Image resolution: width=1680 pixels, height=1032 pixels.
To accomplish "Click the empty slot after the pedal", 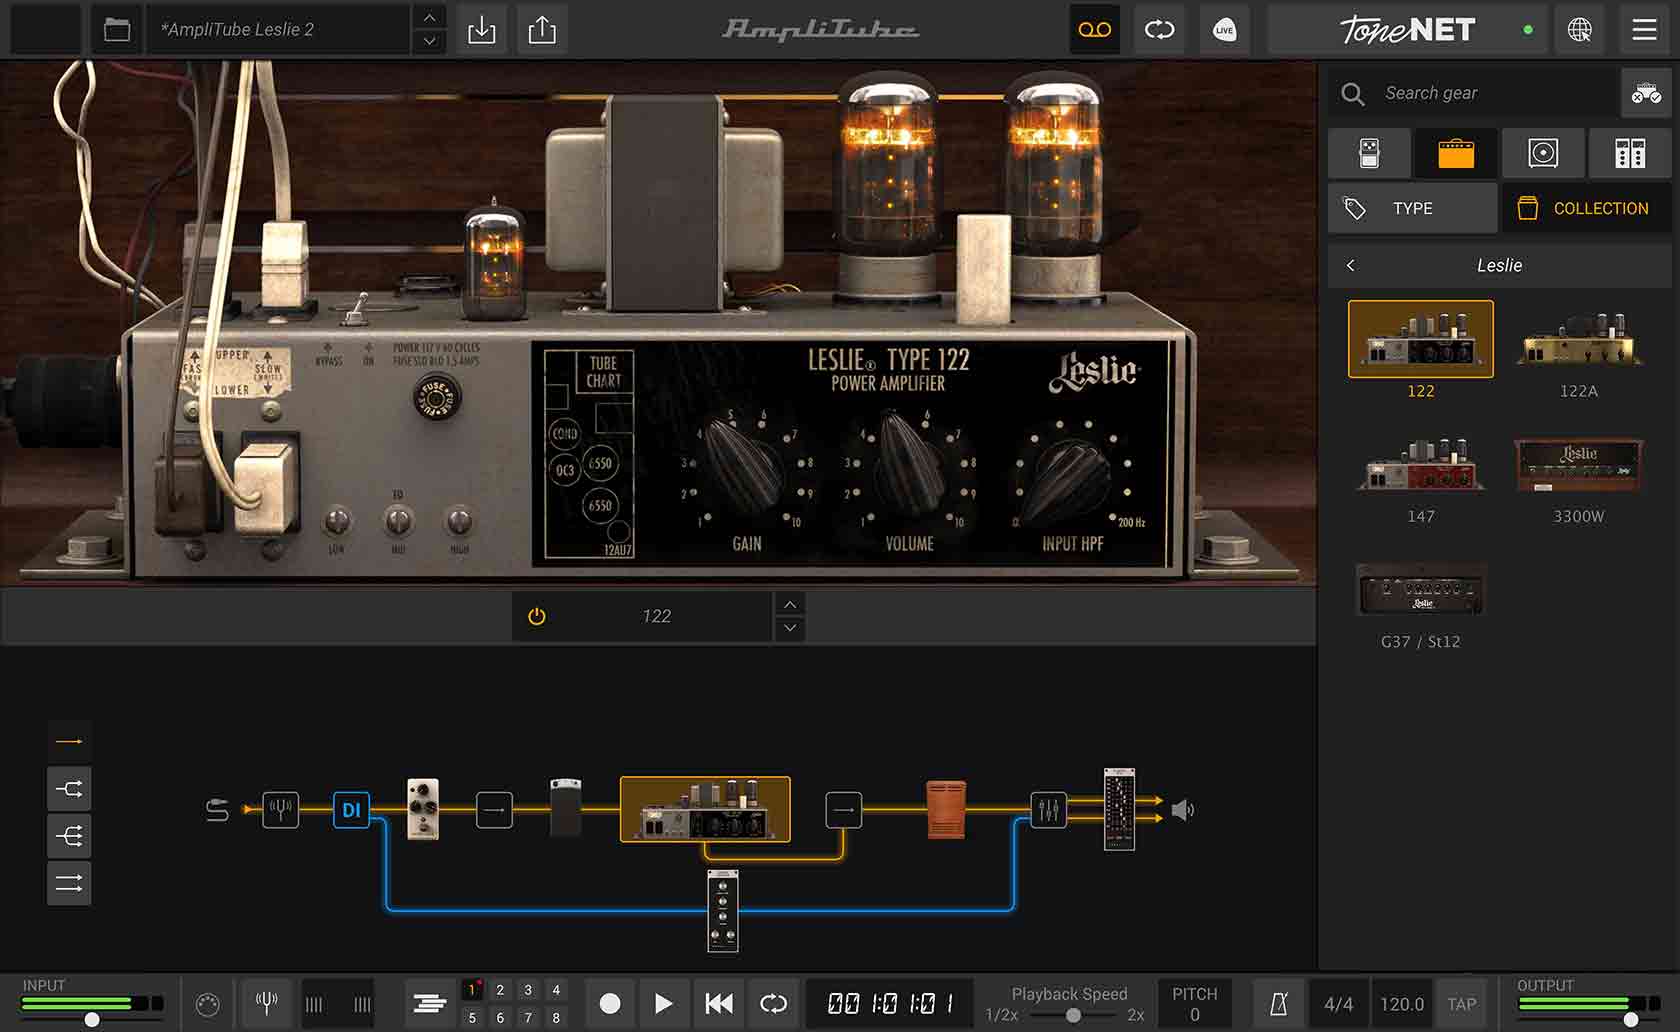I will click(494, 809).
